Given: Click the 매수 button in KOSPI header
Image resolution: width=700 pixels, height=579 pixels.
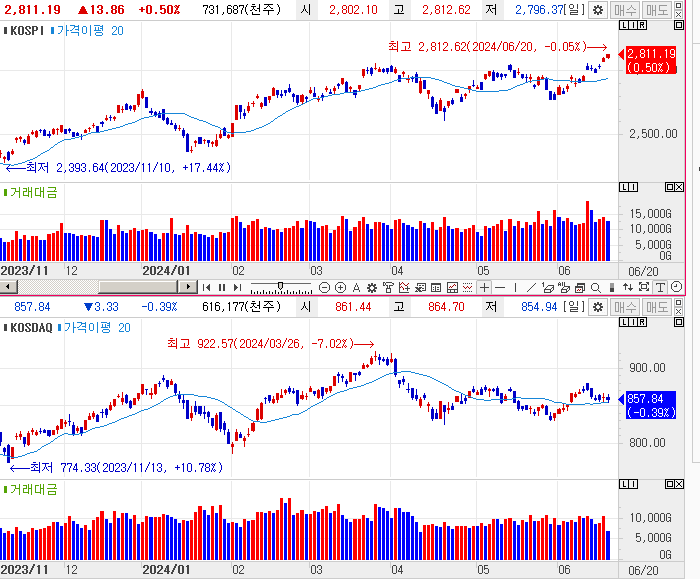Looking at the screenshot, I should pos(624,10).
